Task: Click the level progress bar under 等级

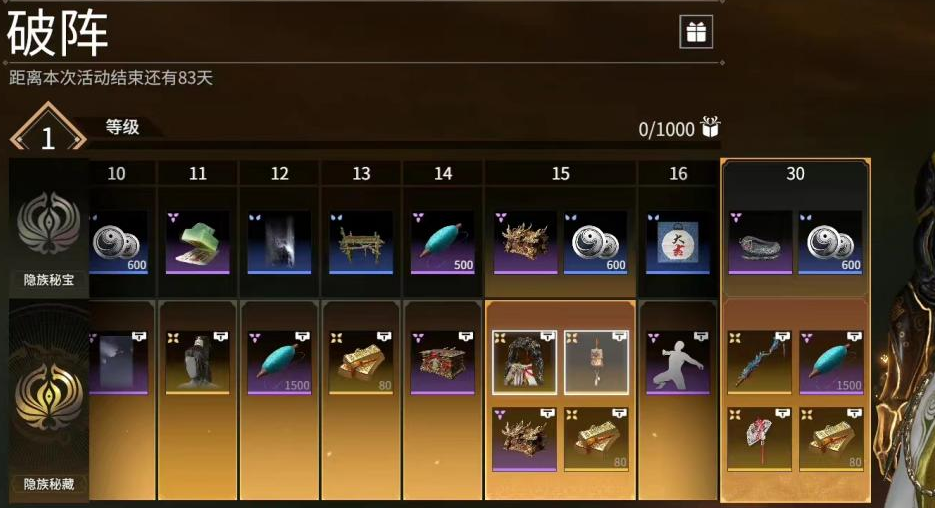Action: pos(403,145)
